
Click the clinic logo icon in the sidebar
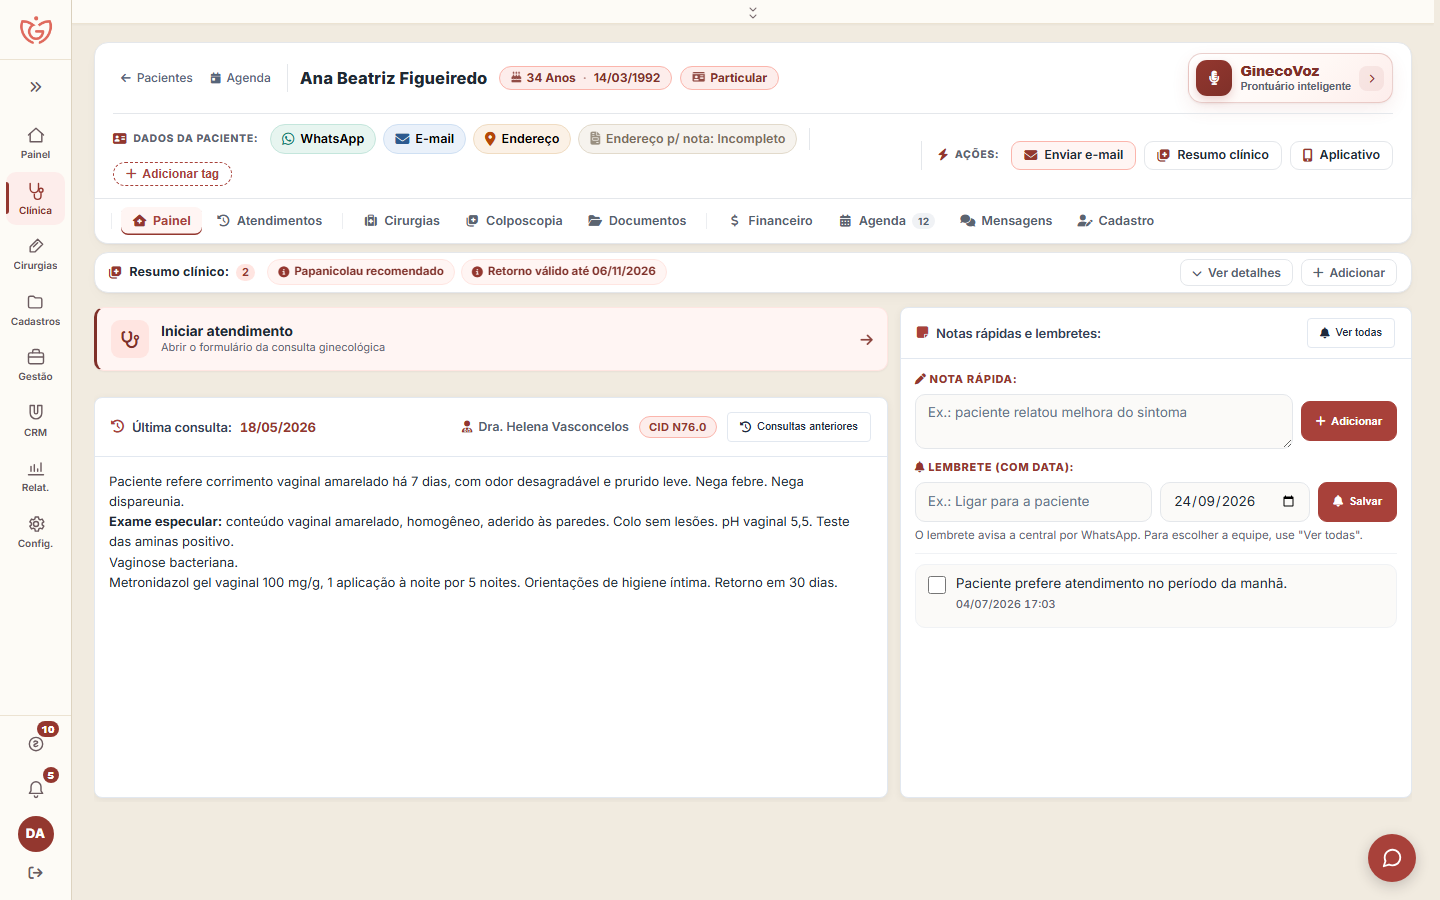point(36,30)
